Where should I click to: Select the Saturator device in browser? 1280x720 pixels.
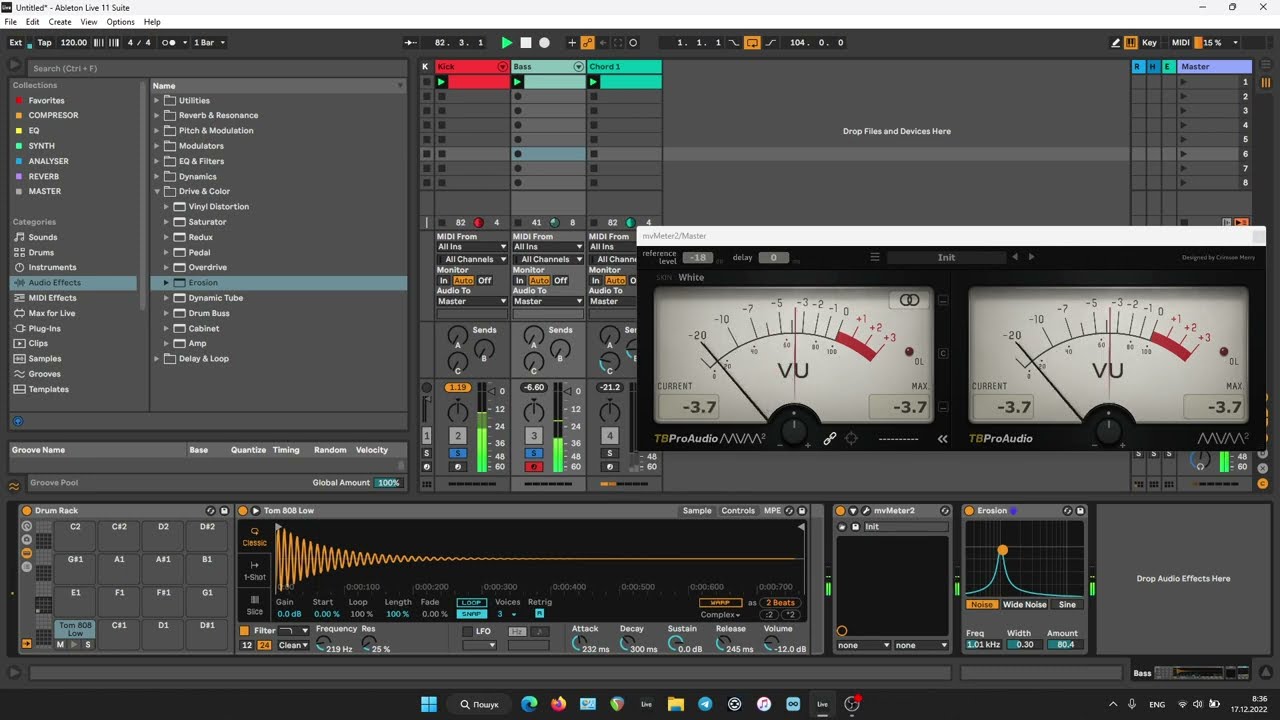(207, 222)
